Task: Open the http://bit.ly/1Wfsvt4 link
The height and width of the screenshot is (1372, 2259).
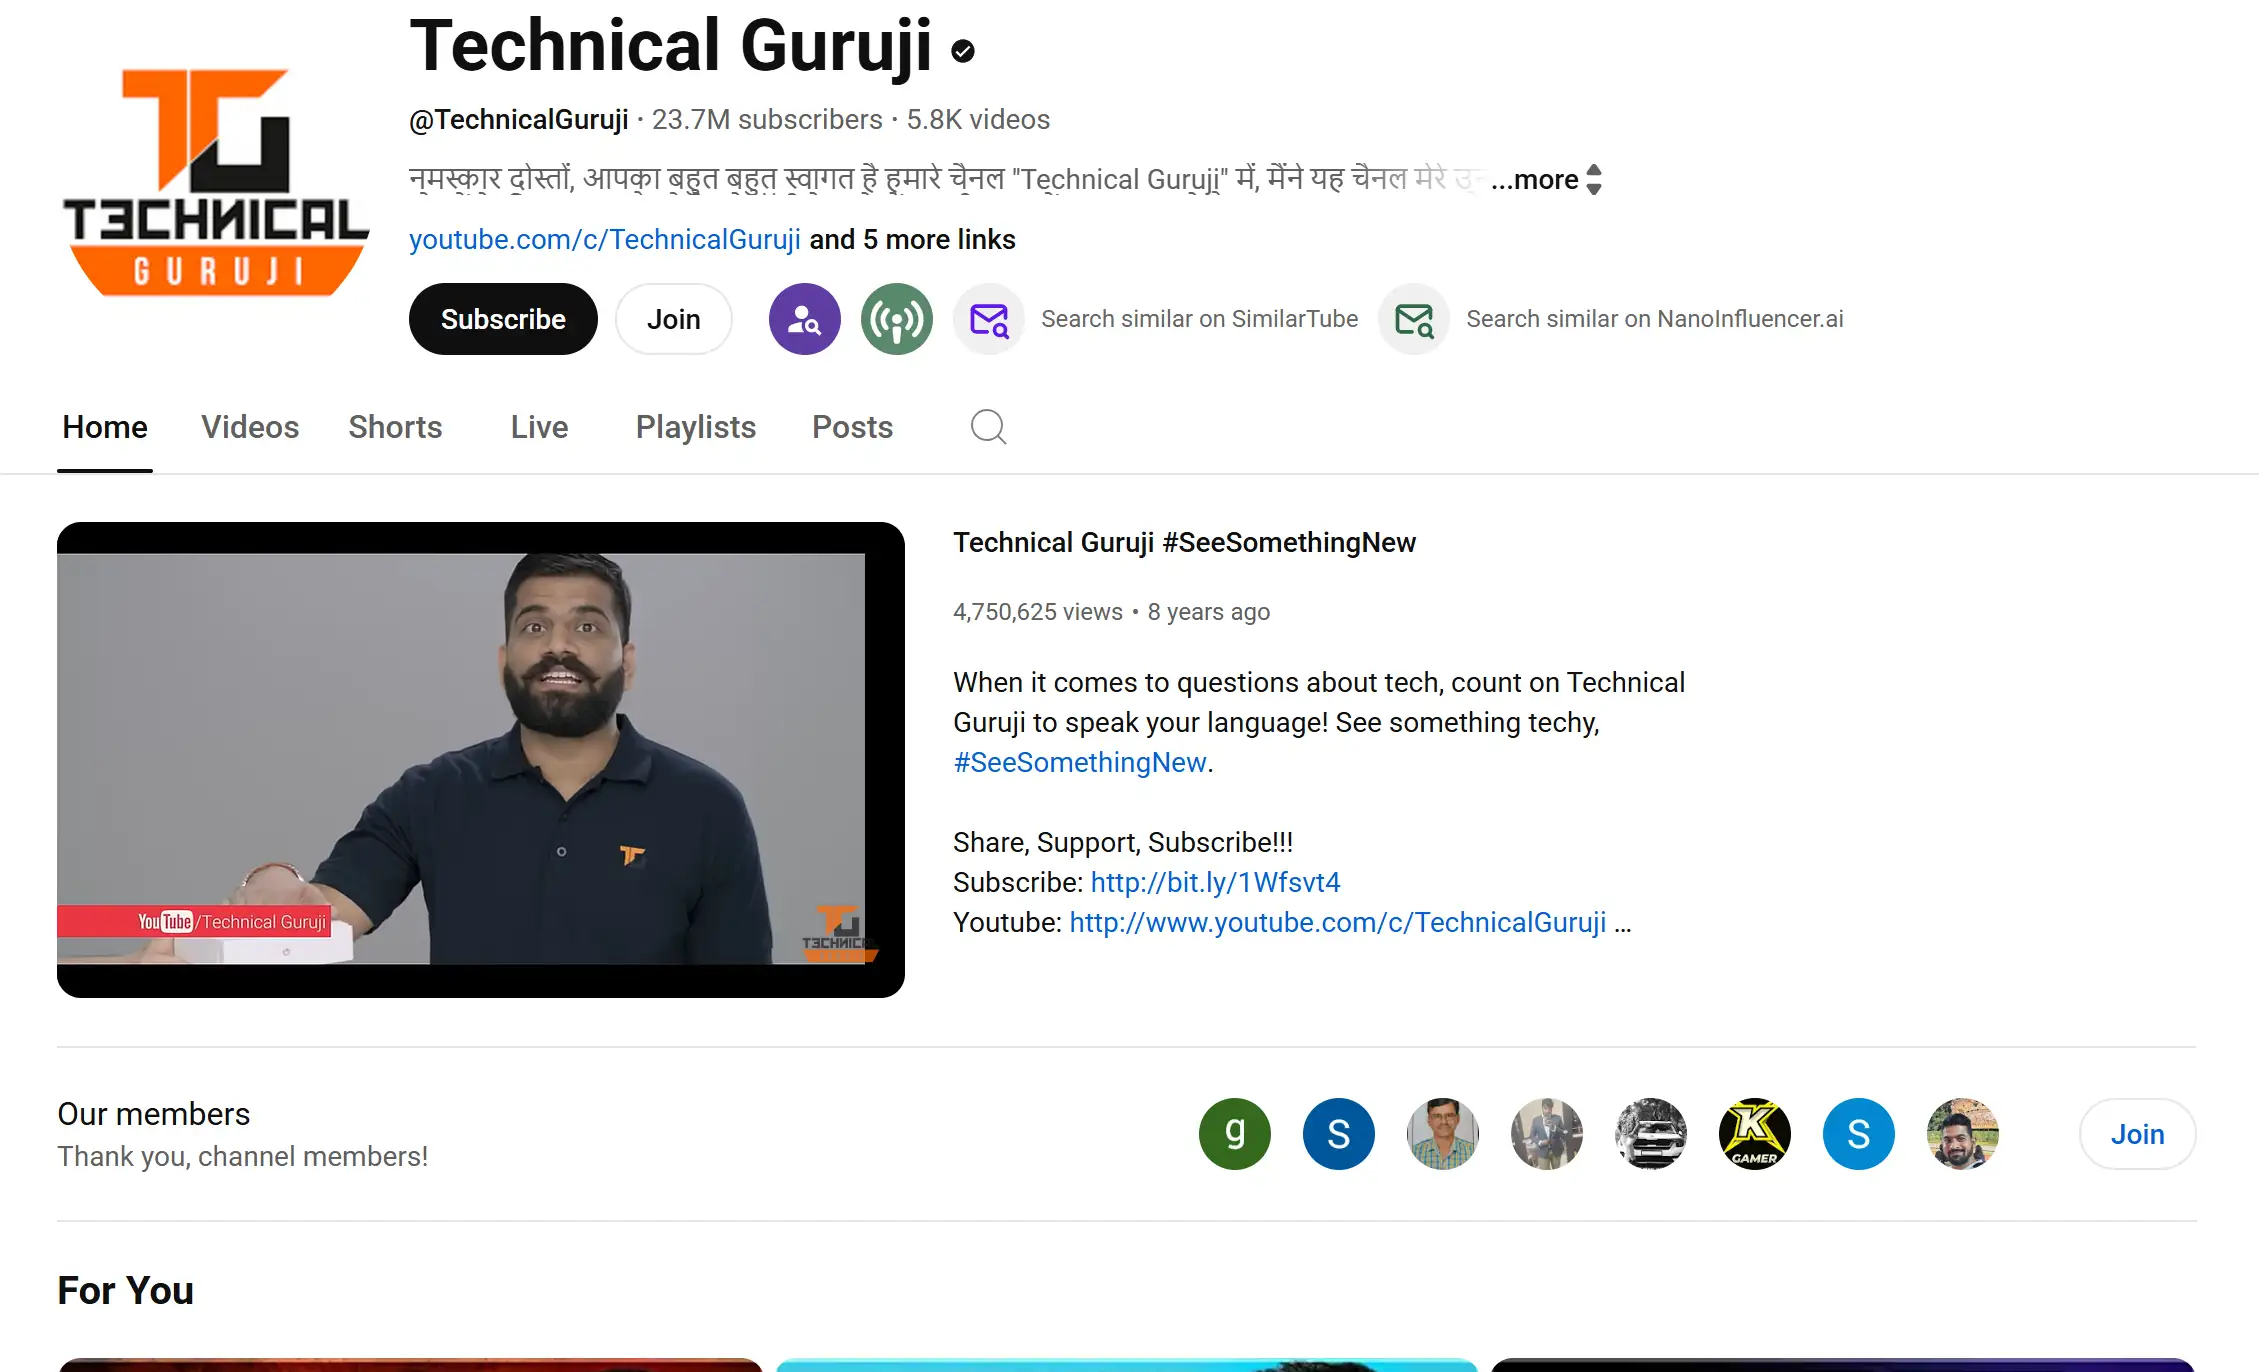Action: tap(1215, 883)
